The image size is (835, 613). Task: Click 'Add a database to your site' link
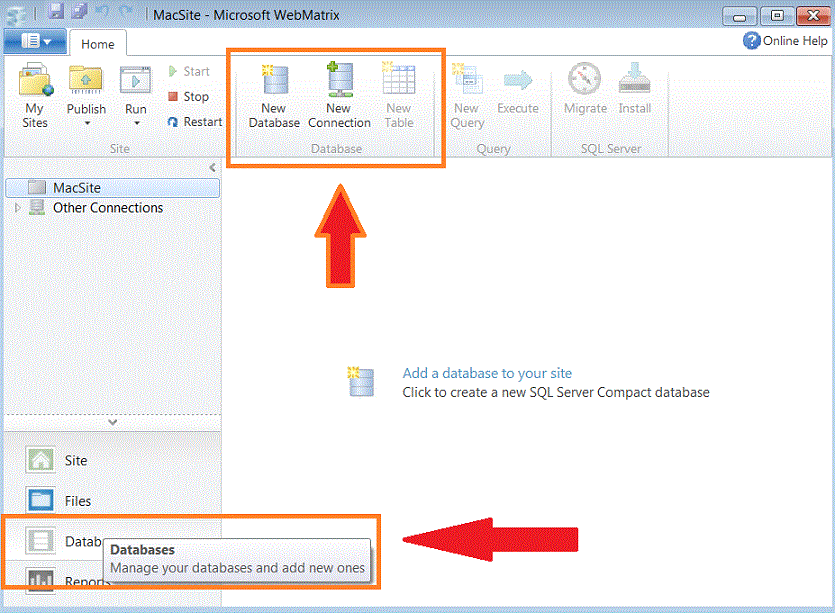487,373
